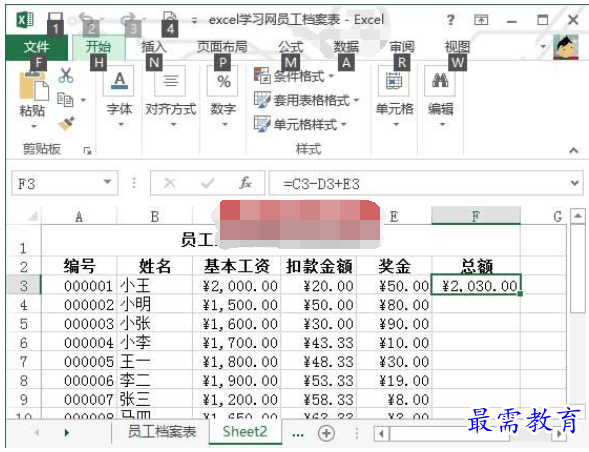Switch to the 插入 ribbon tab
This screenshot has width=589, height=452.
tap(153, 47)
